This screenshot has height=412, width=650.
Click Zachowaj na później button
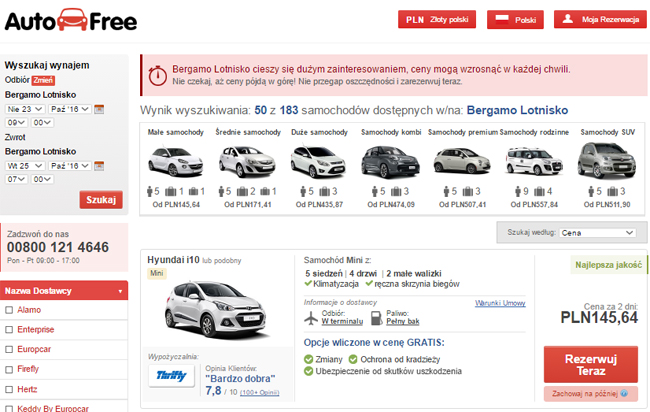[x=591, y=394]
